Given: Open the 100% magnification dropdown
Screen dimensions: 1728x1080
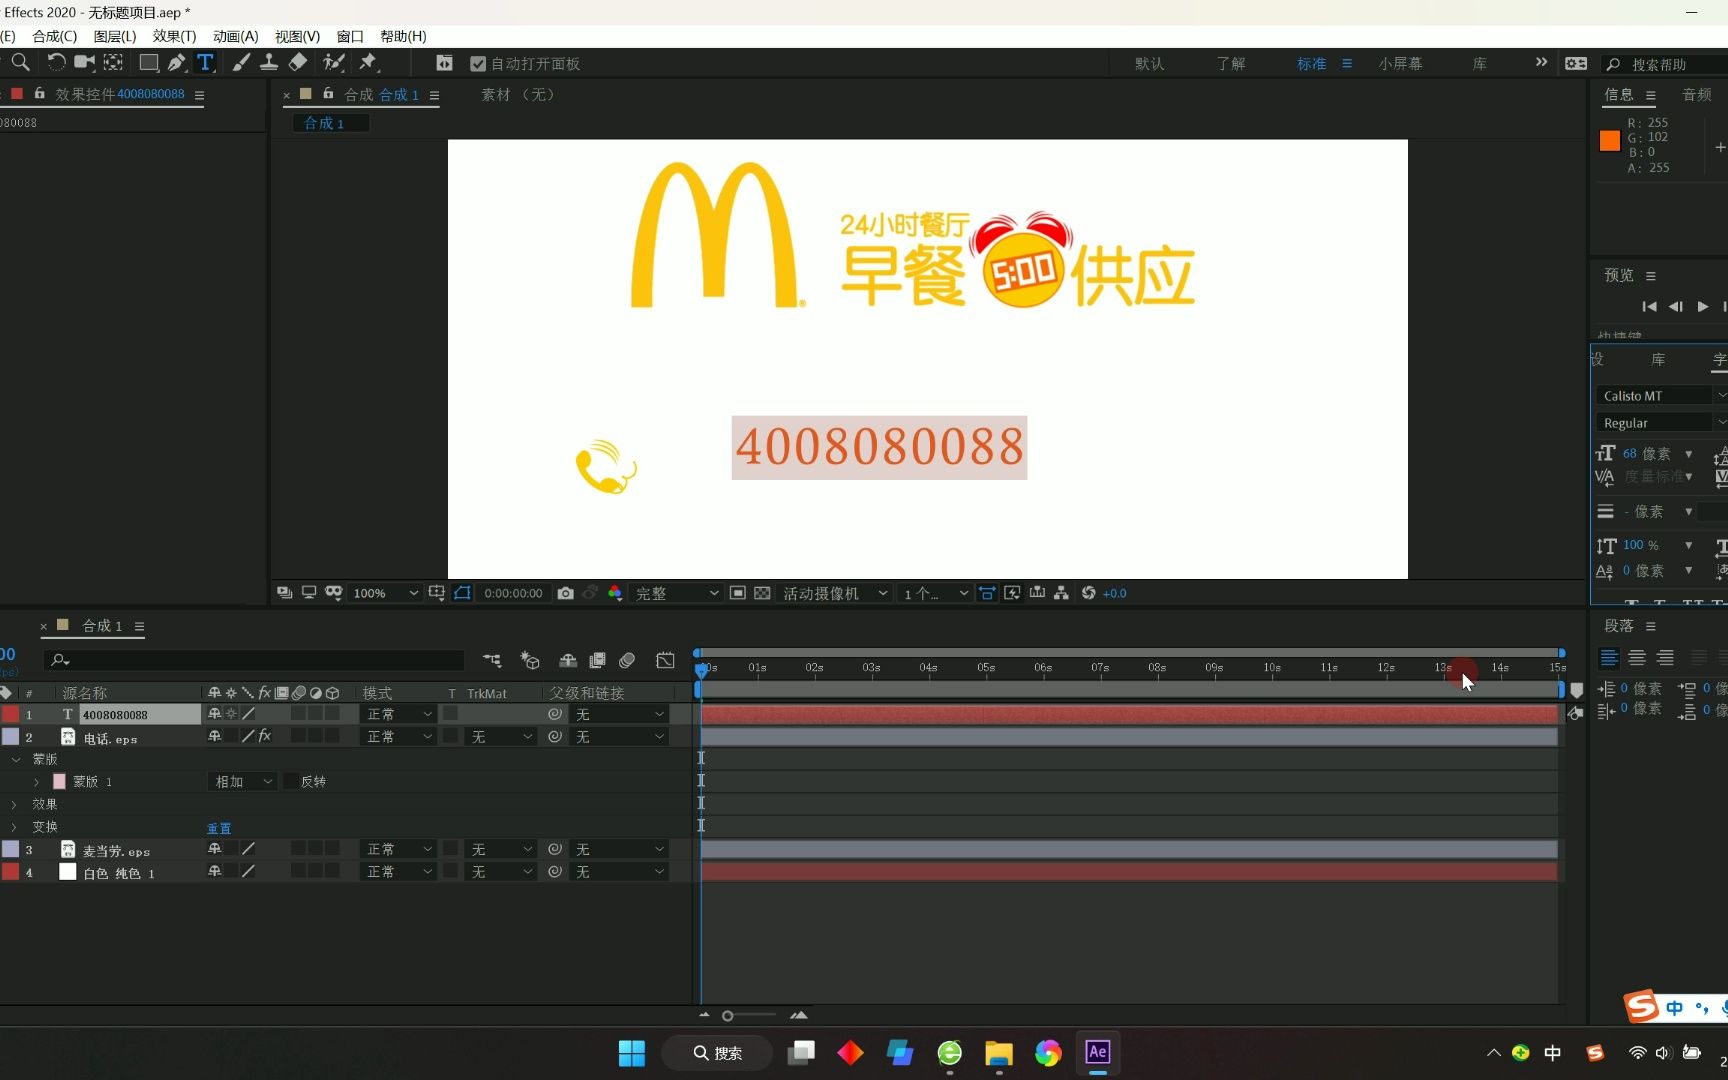Looking at the screenshot, I should [386, 593].
